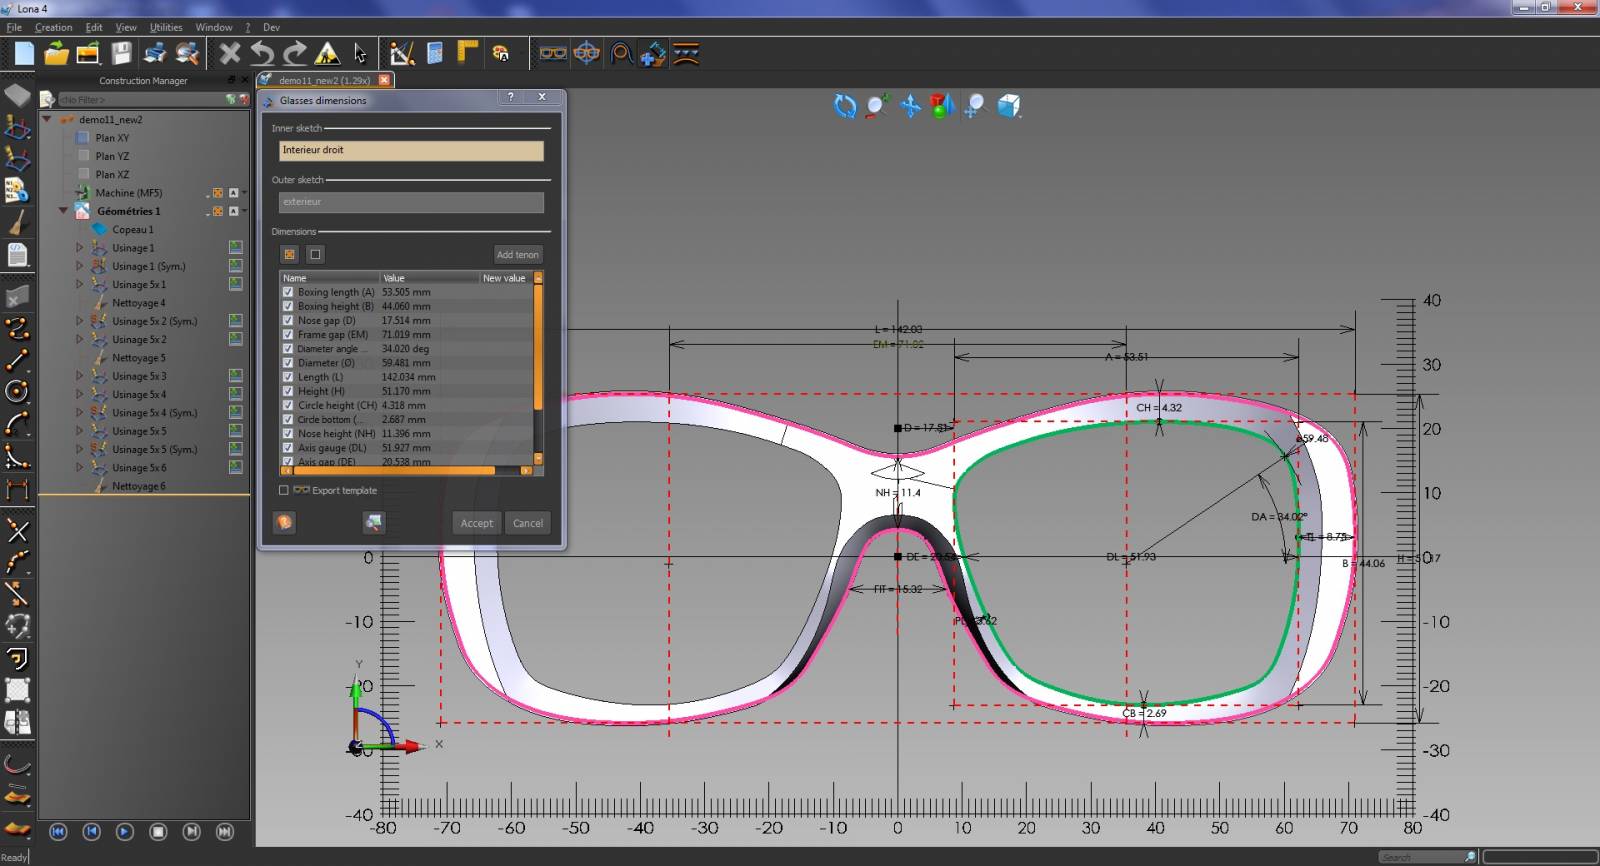1600x866 pixels.
Task: Open the Utilities menu
Action: [x=166, y=27]
